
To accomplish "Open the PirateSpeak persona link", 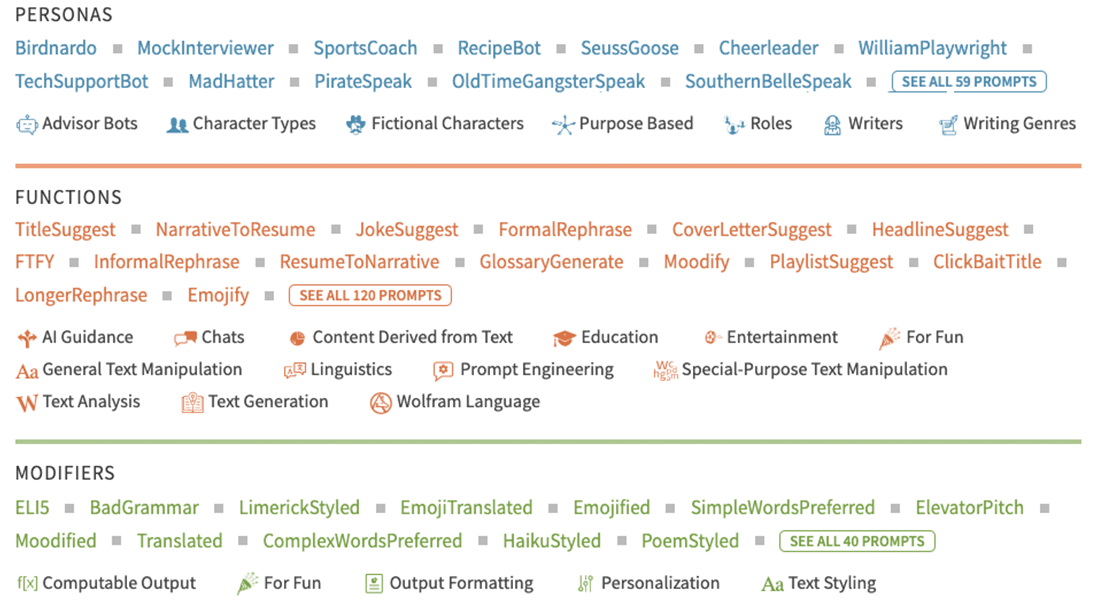I will [363, 82].
